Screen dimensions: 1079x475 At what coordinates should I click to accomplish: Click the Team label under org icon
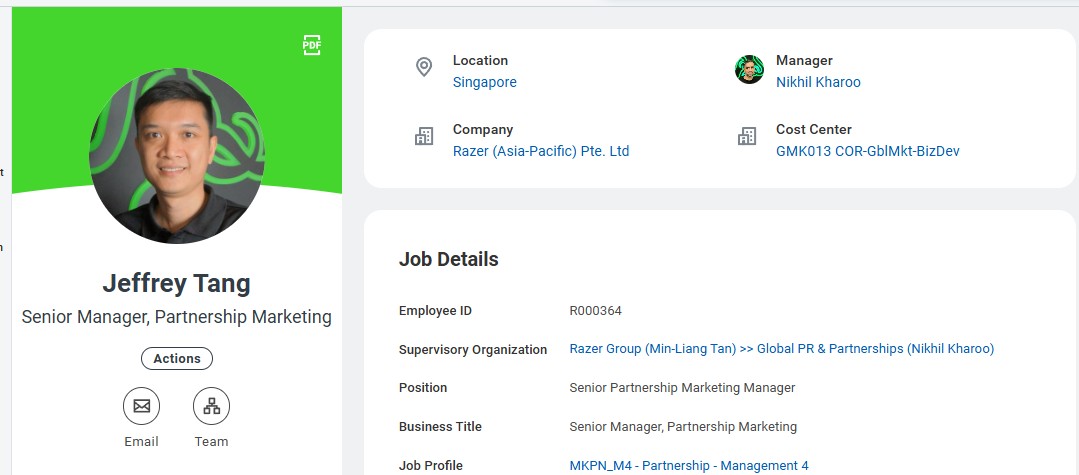(211, 442)
